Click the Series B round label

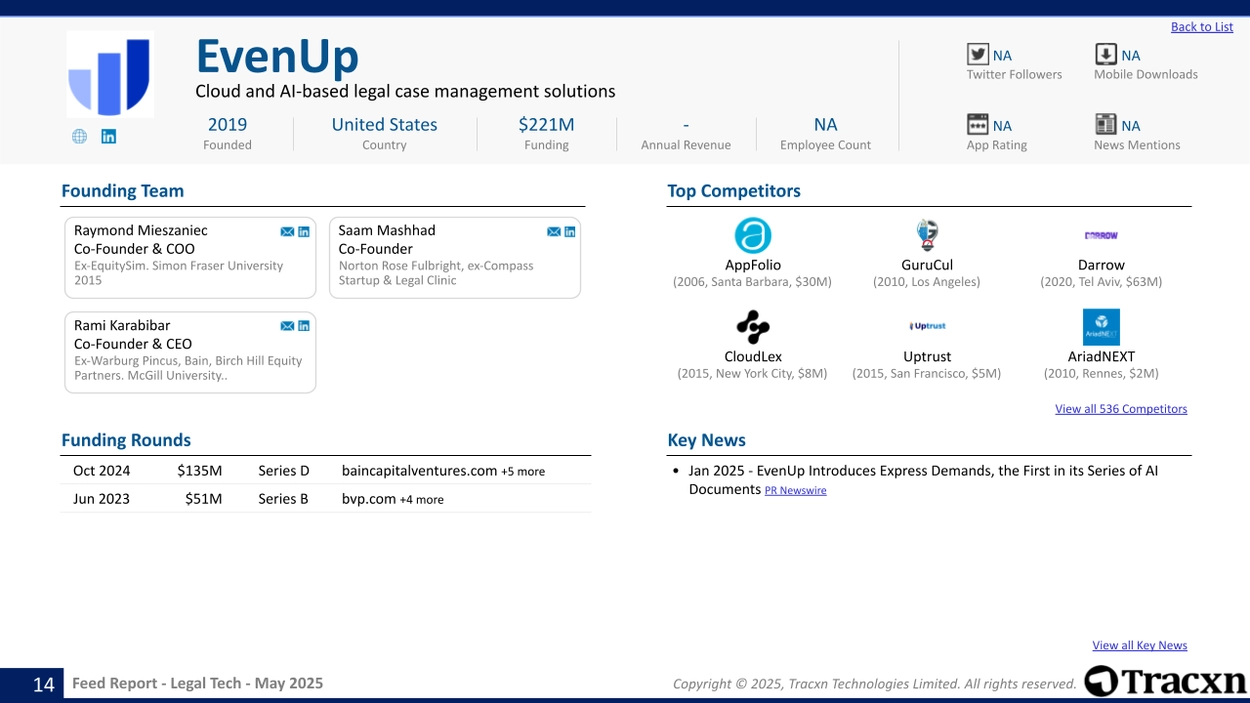click(283, 499)
